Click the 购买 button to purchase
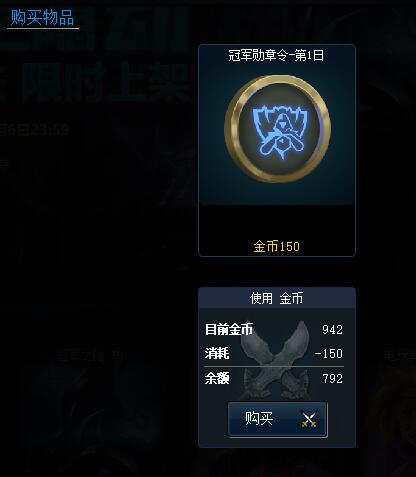This screenshot has width=416, height=477. click(277, 419)
